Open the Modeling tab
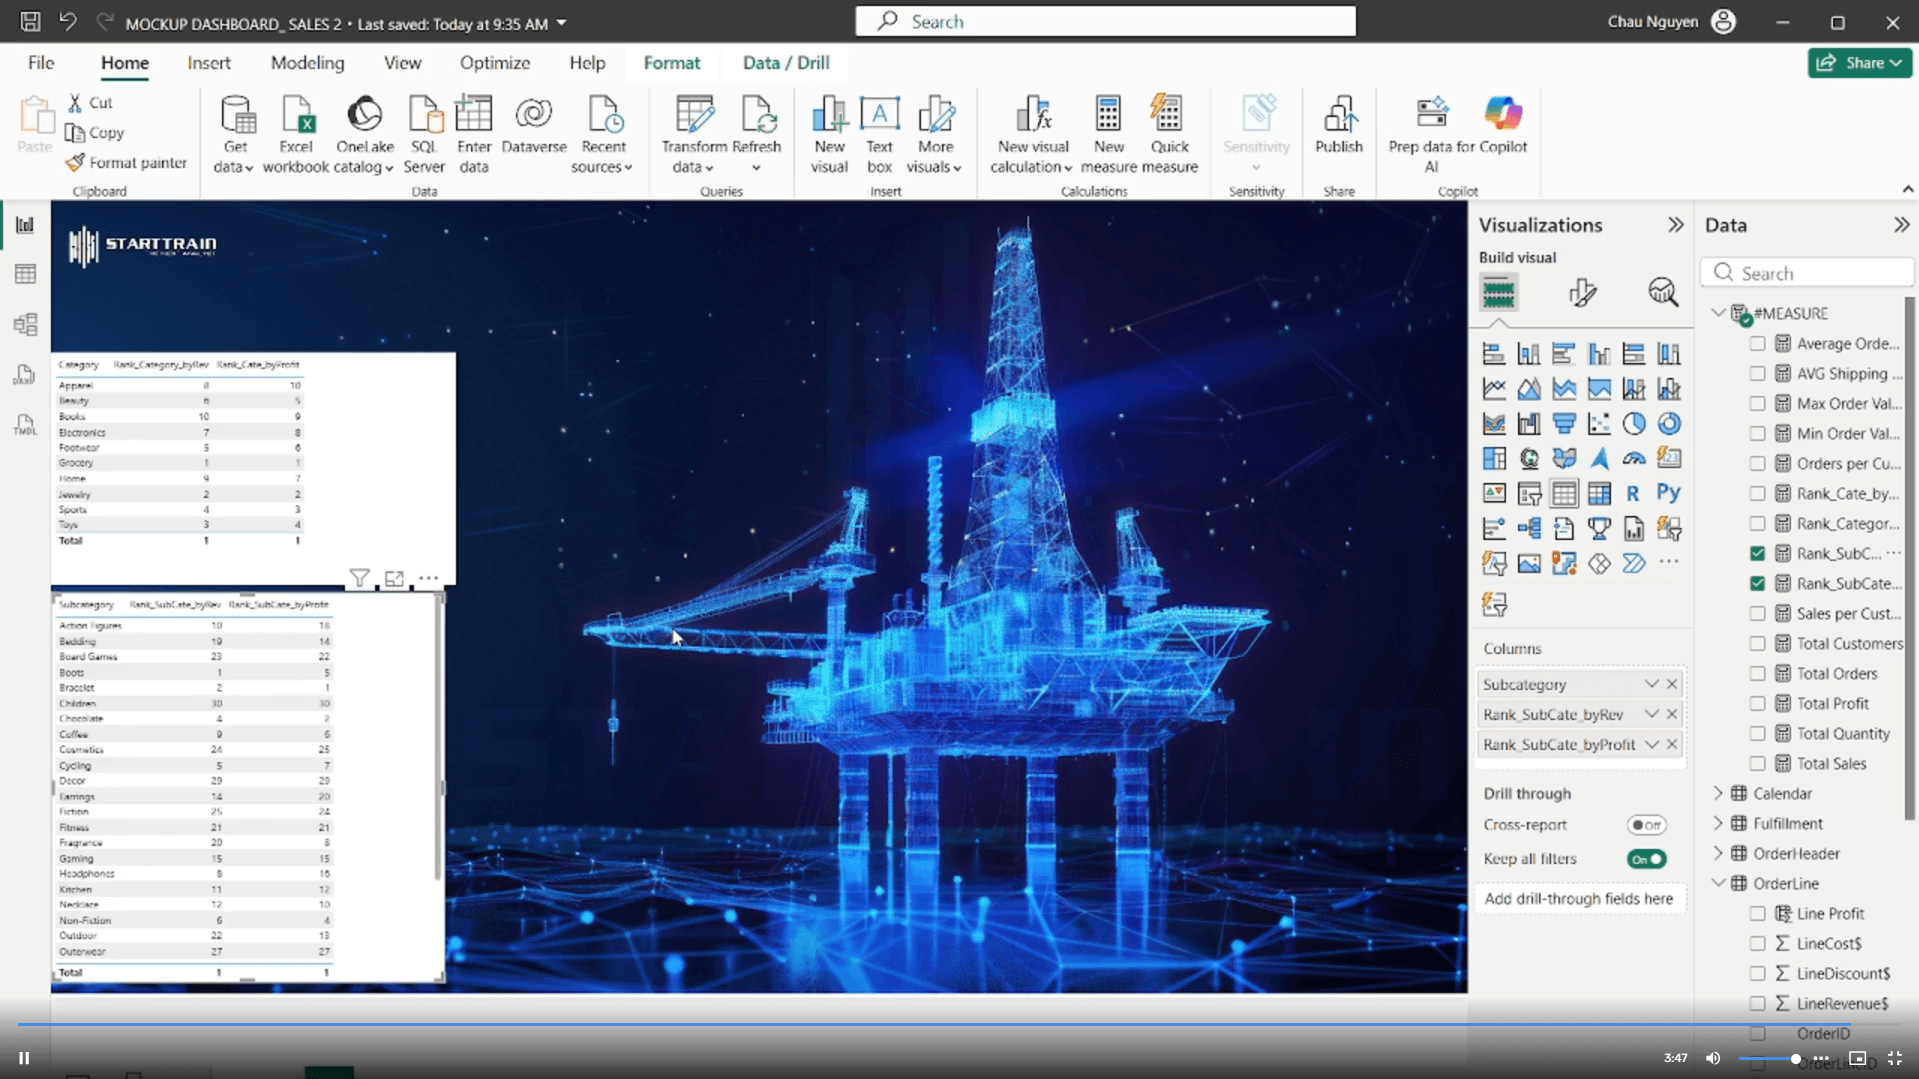 [307, 63]
